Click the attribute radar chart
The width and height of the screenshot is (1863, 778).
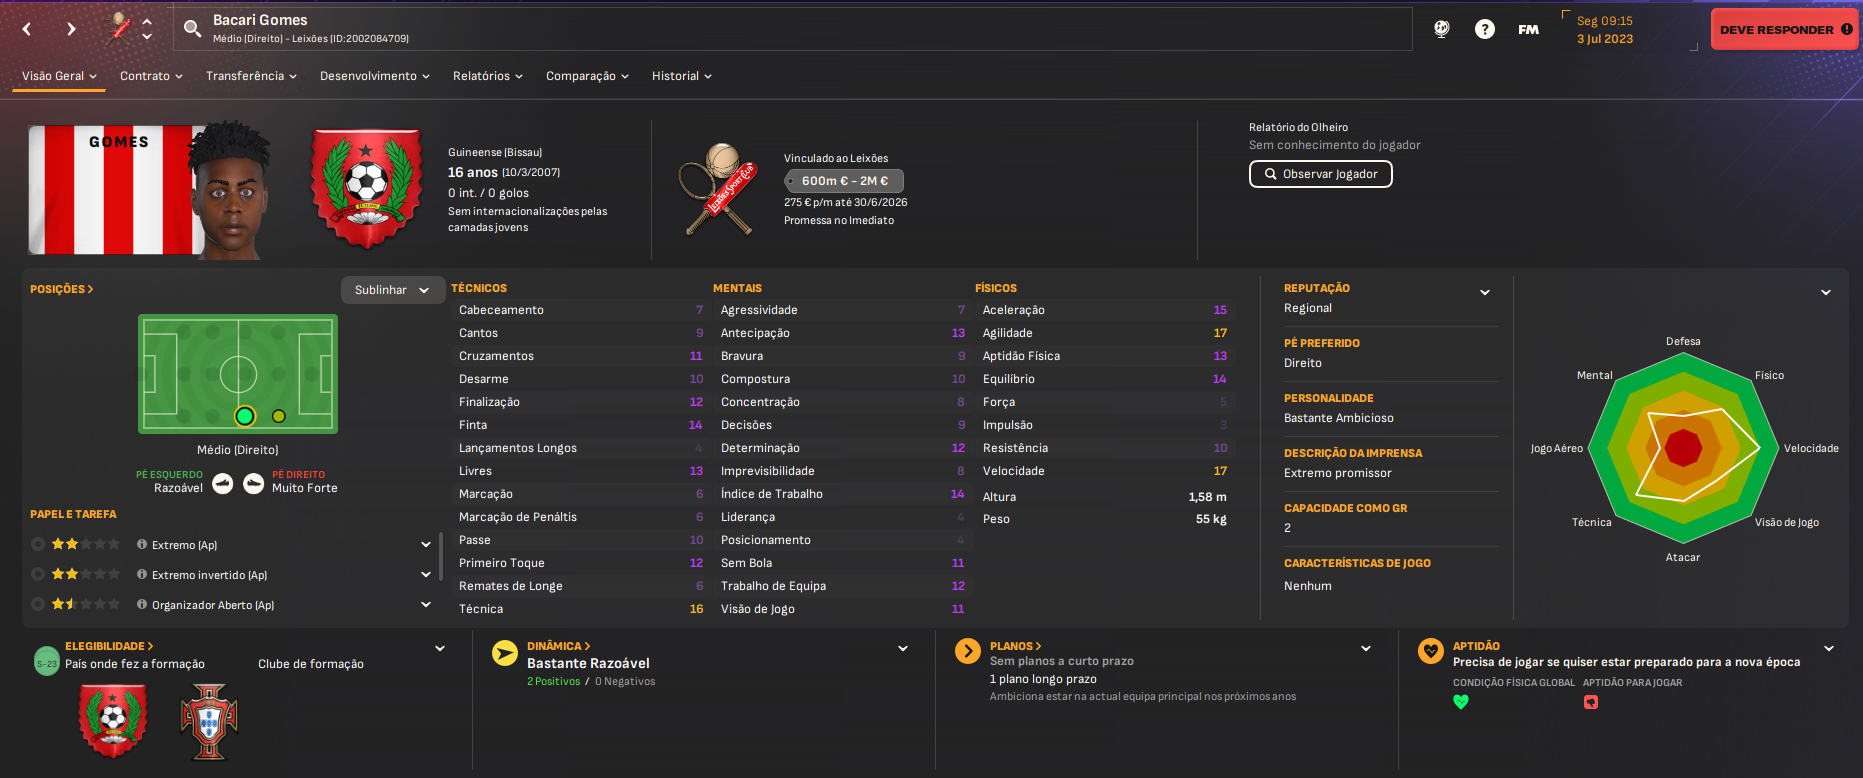click(1684, 449)
